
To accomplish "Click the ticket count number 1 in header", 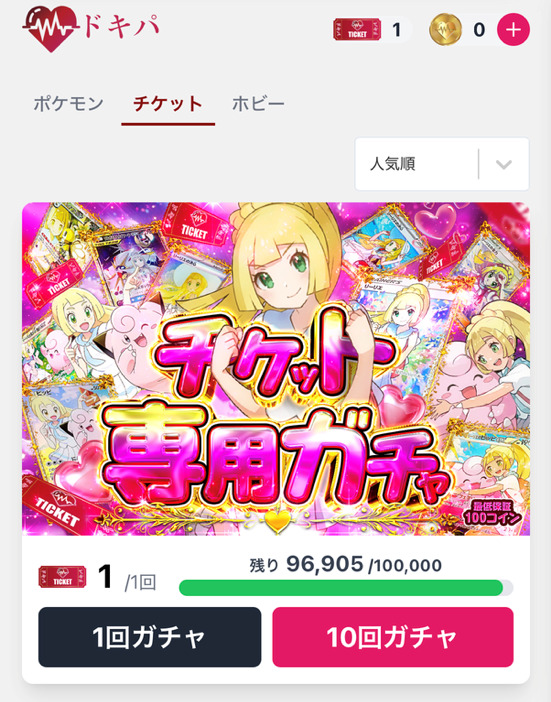I will tap(396, 30).
